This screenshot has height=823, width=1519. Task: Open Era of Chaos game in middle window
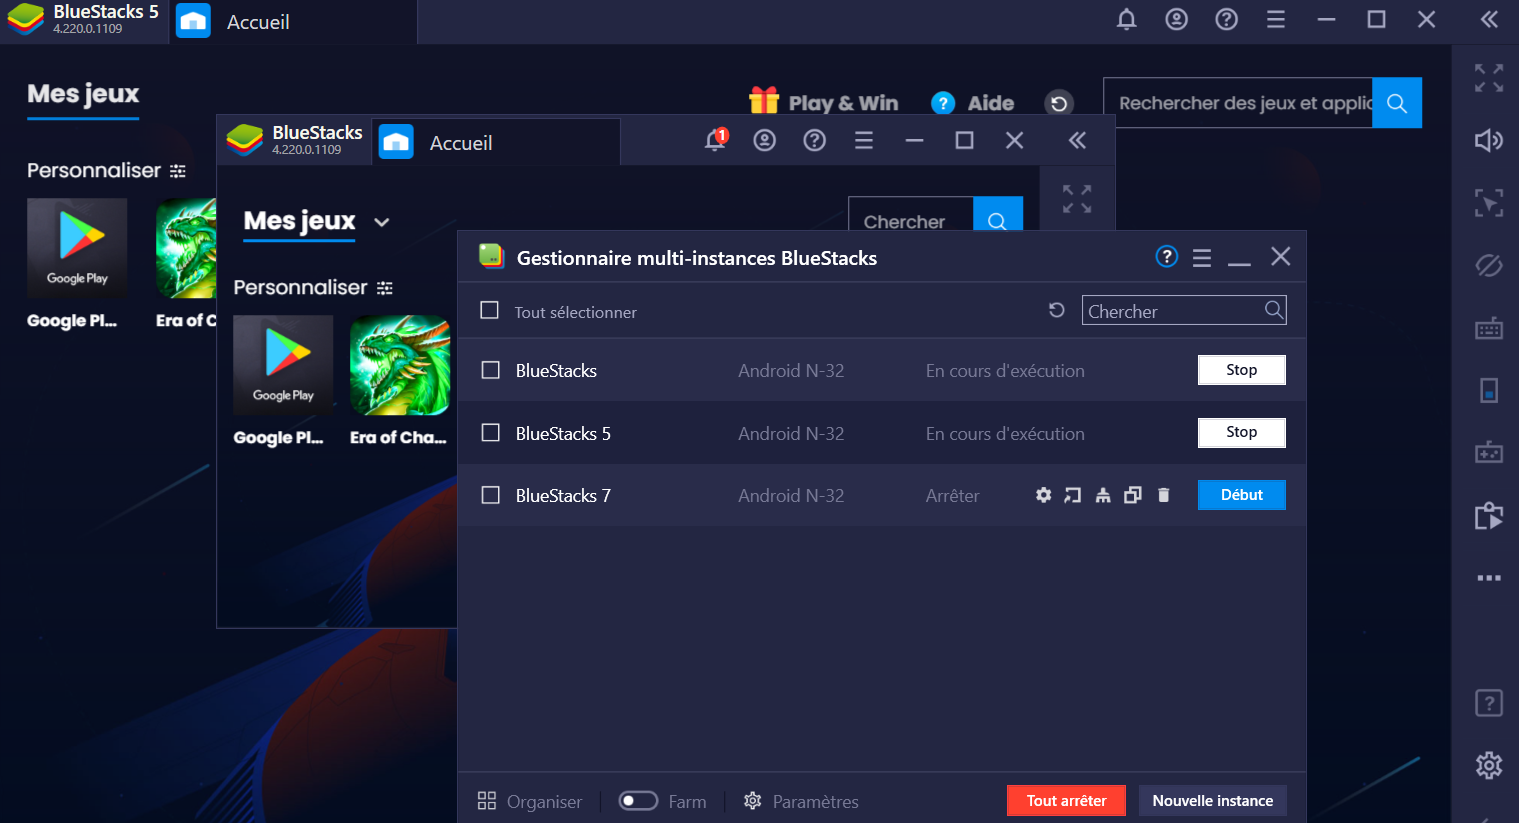[x=400, y=365]
